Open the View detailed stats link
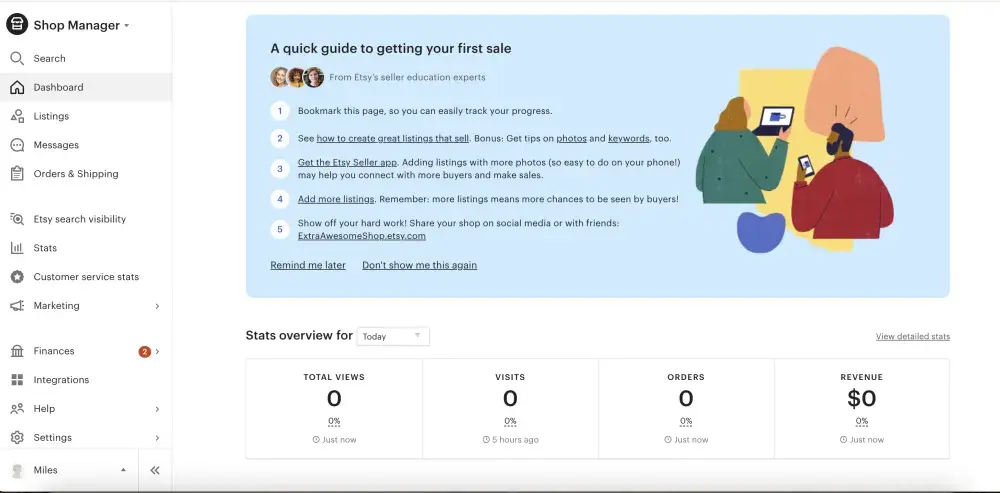Viewport: 1000px width, 493px height. click(912, 337)
